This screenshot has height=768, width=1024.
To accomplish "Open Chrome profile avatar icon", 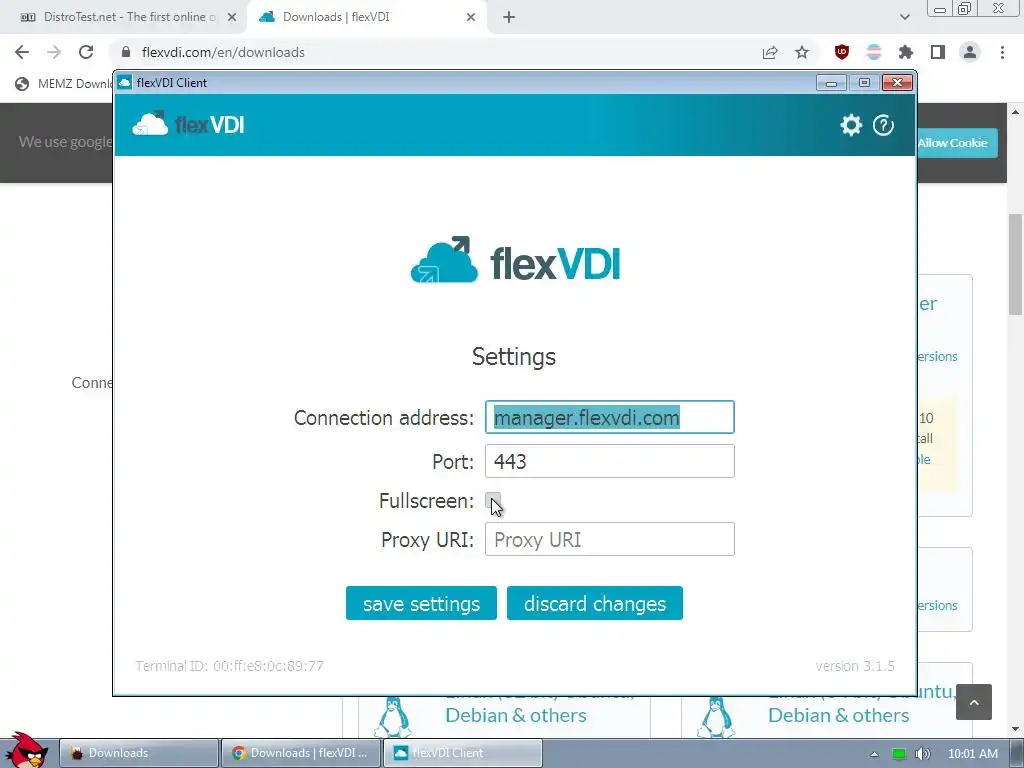I will pyautogui.click(x=970, y=52).
